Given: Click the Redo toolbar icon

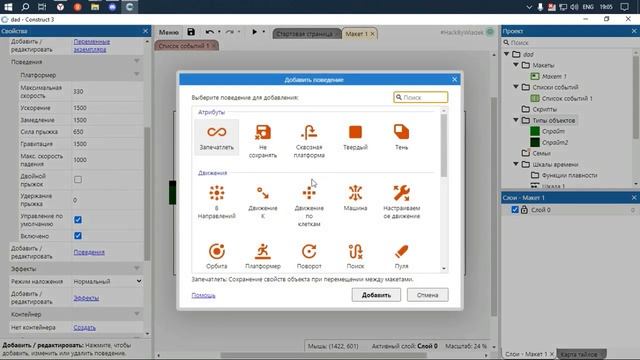Looking at the screenshot, I should (230, 32).
